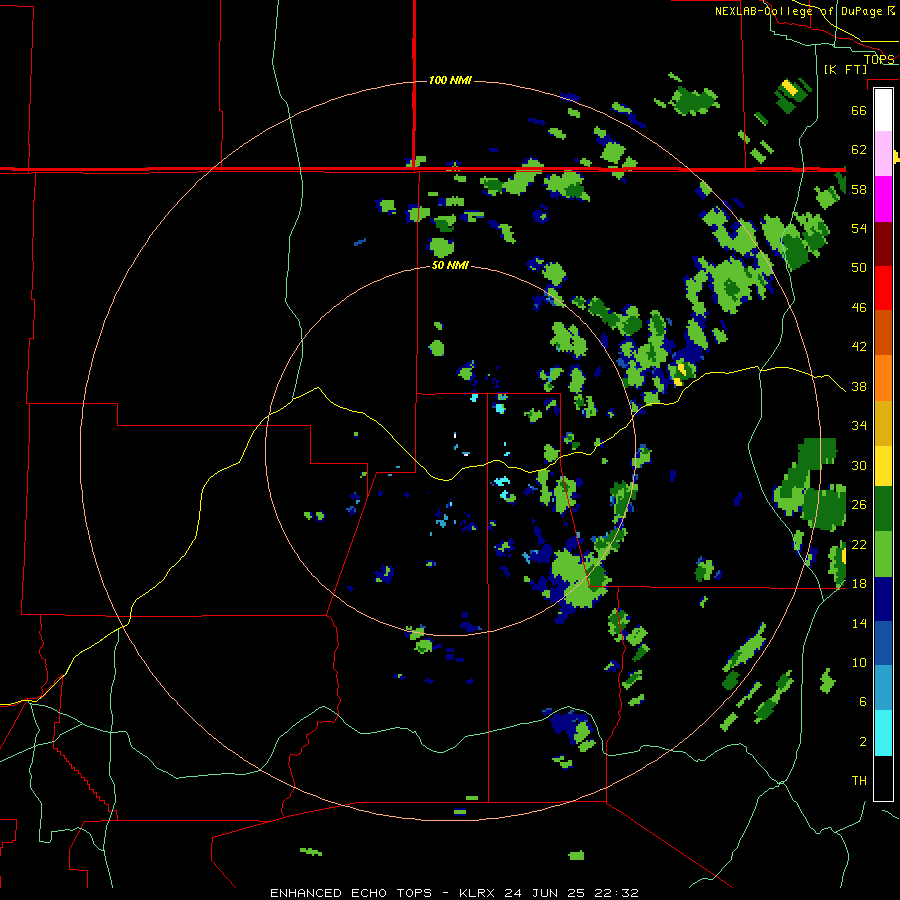Click the legend value 22

(859, 544)
